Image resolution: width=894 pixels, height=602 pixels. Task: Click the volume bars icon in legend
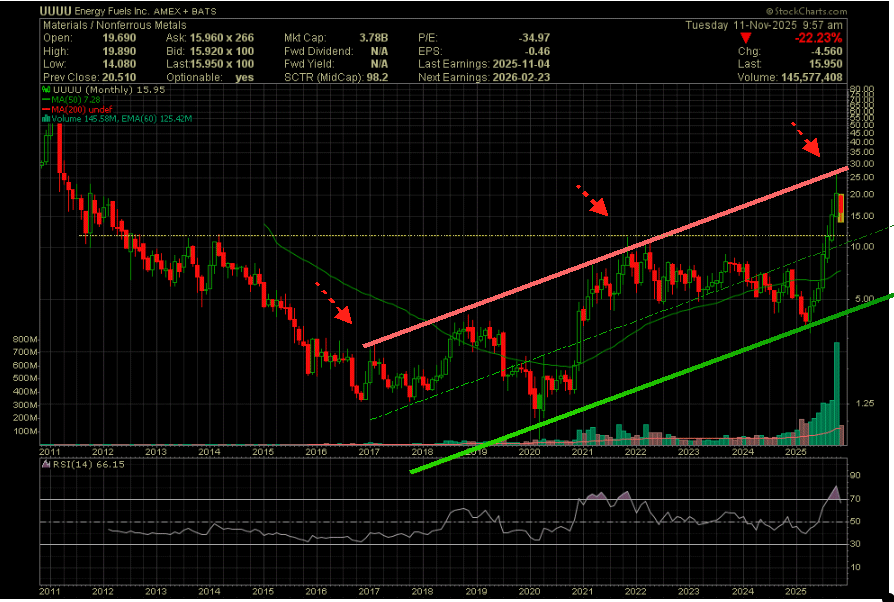click(x=46, y=119)
